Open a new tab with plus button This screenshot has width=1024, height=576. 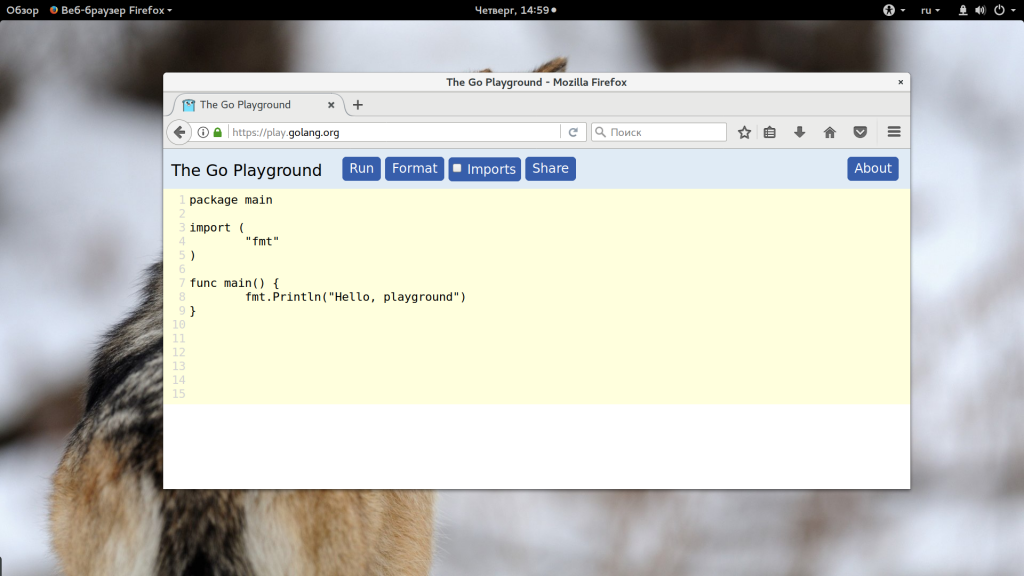tap(358, 105)
